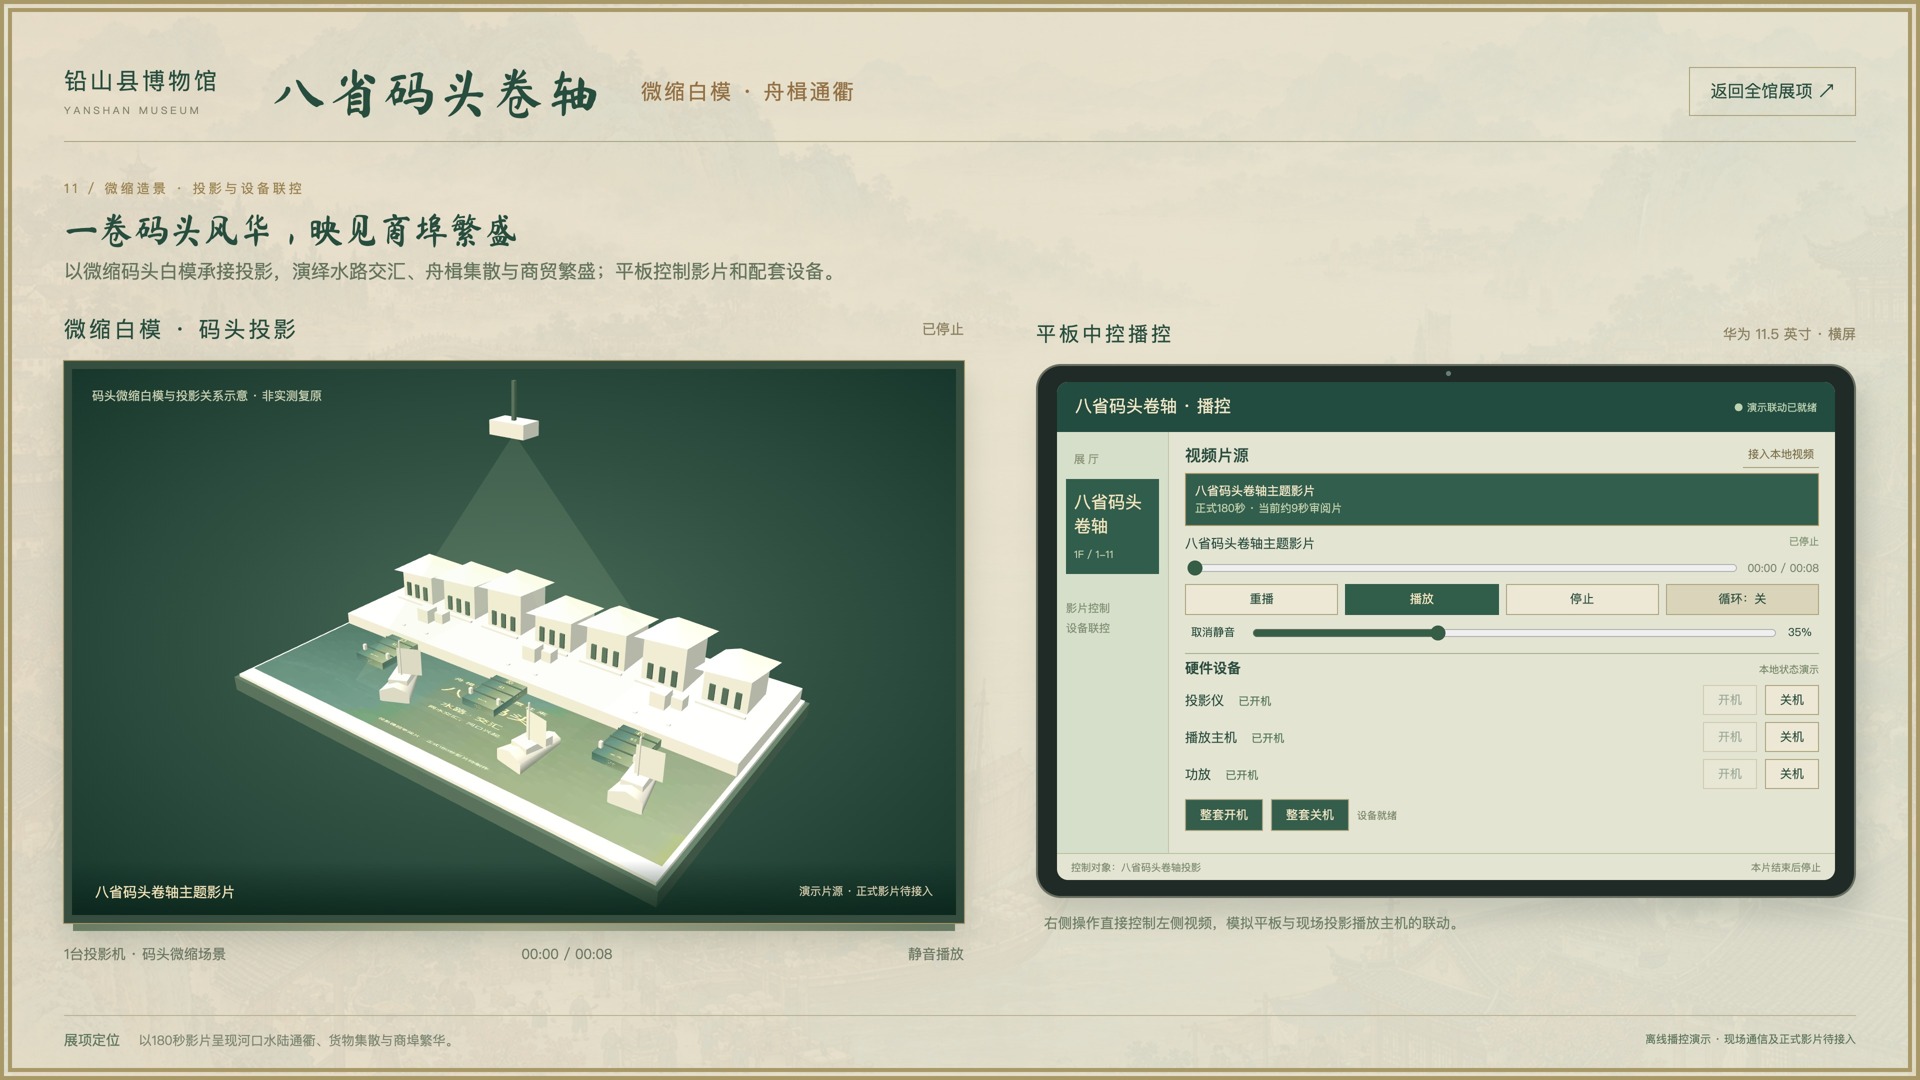Click 八省码头卷轴 page title
1920x1080 pixels.
(436, 93)
